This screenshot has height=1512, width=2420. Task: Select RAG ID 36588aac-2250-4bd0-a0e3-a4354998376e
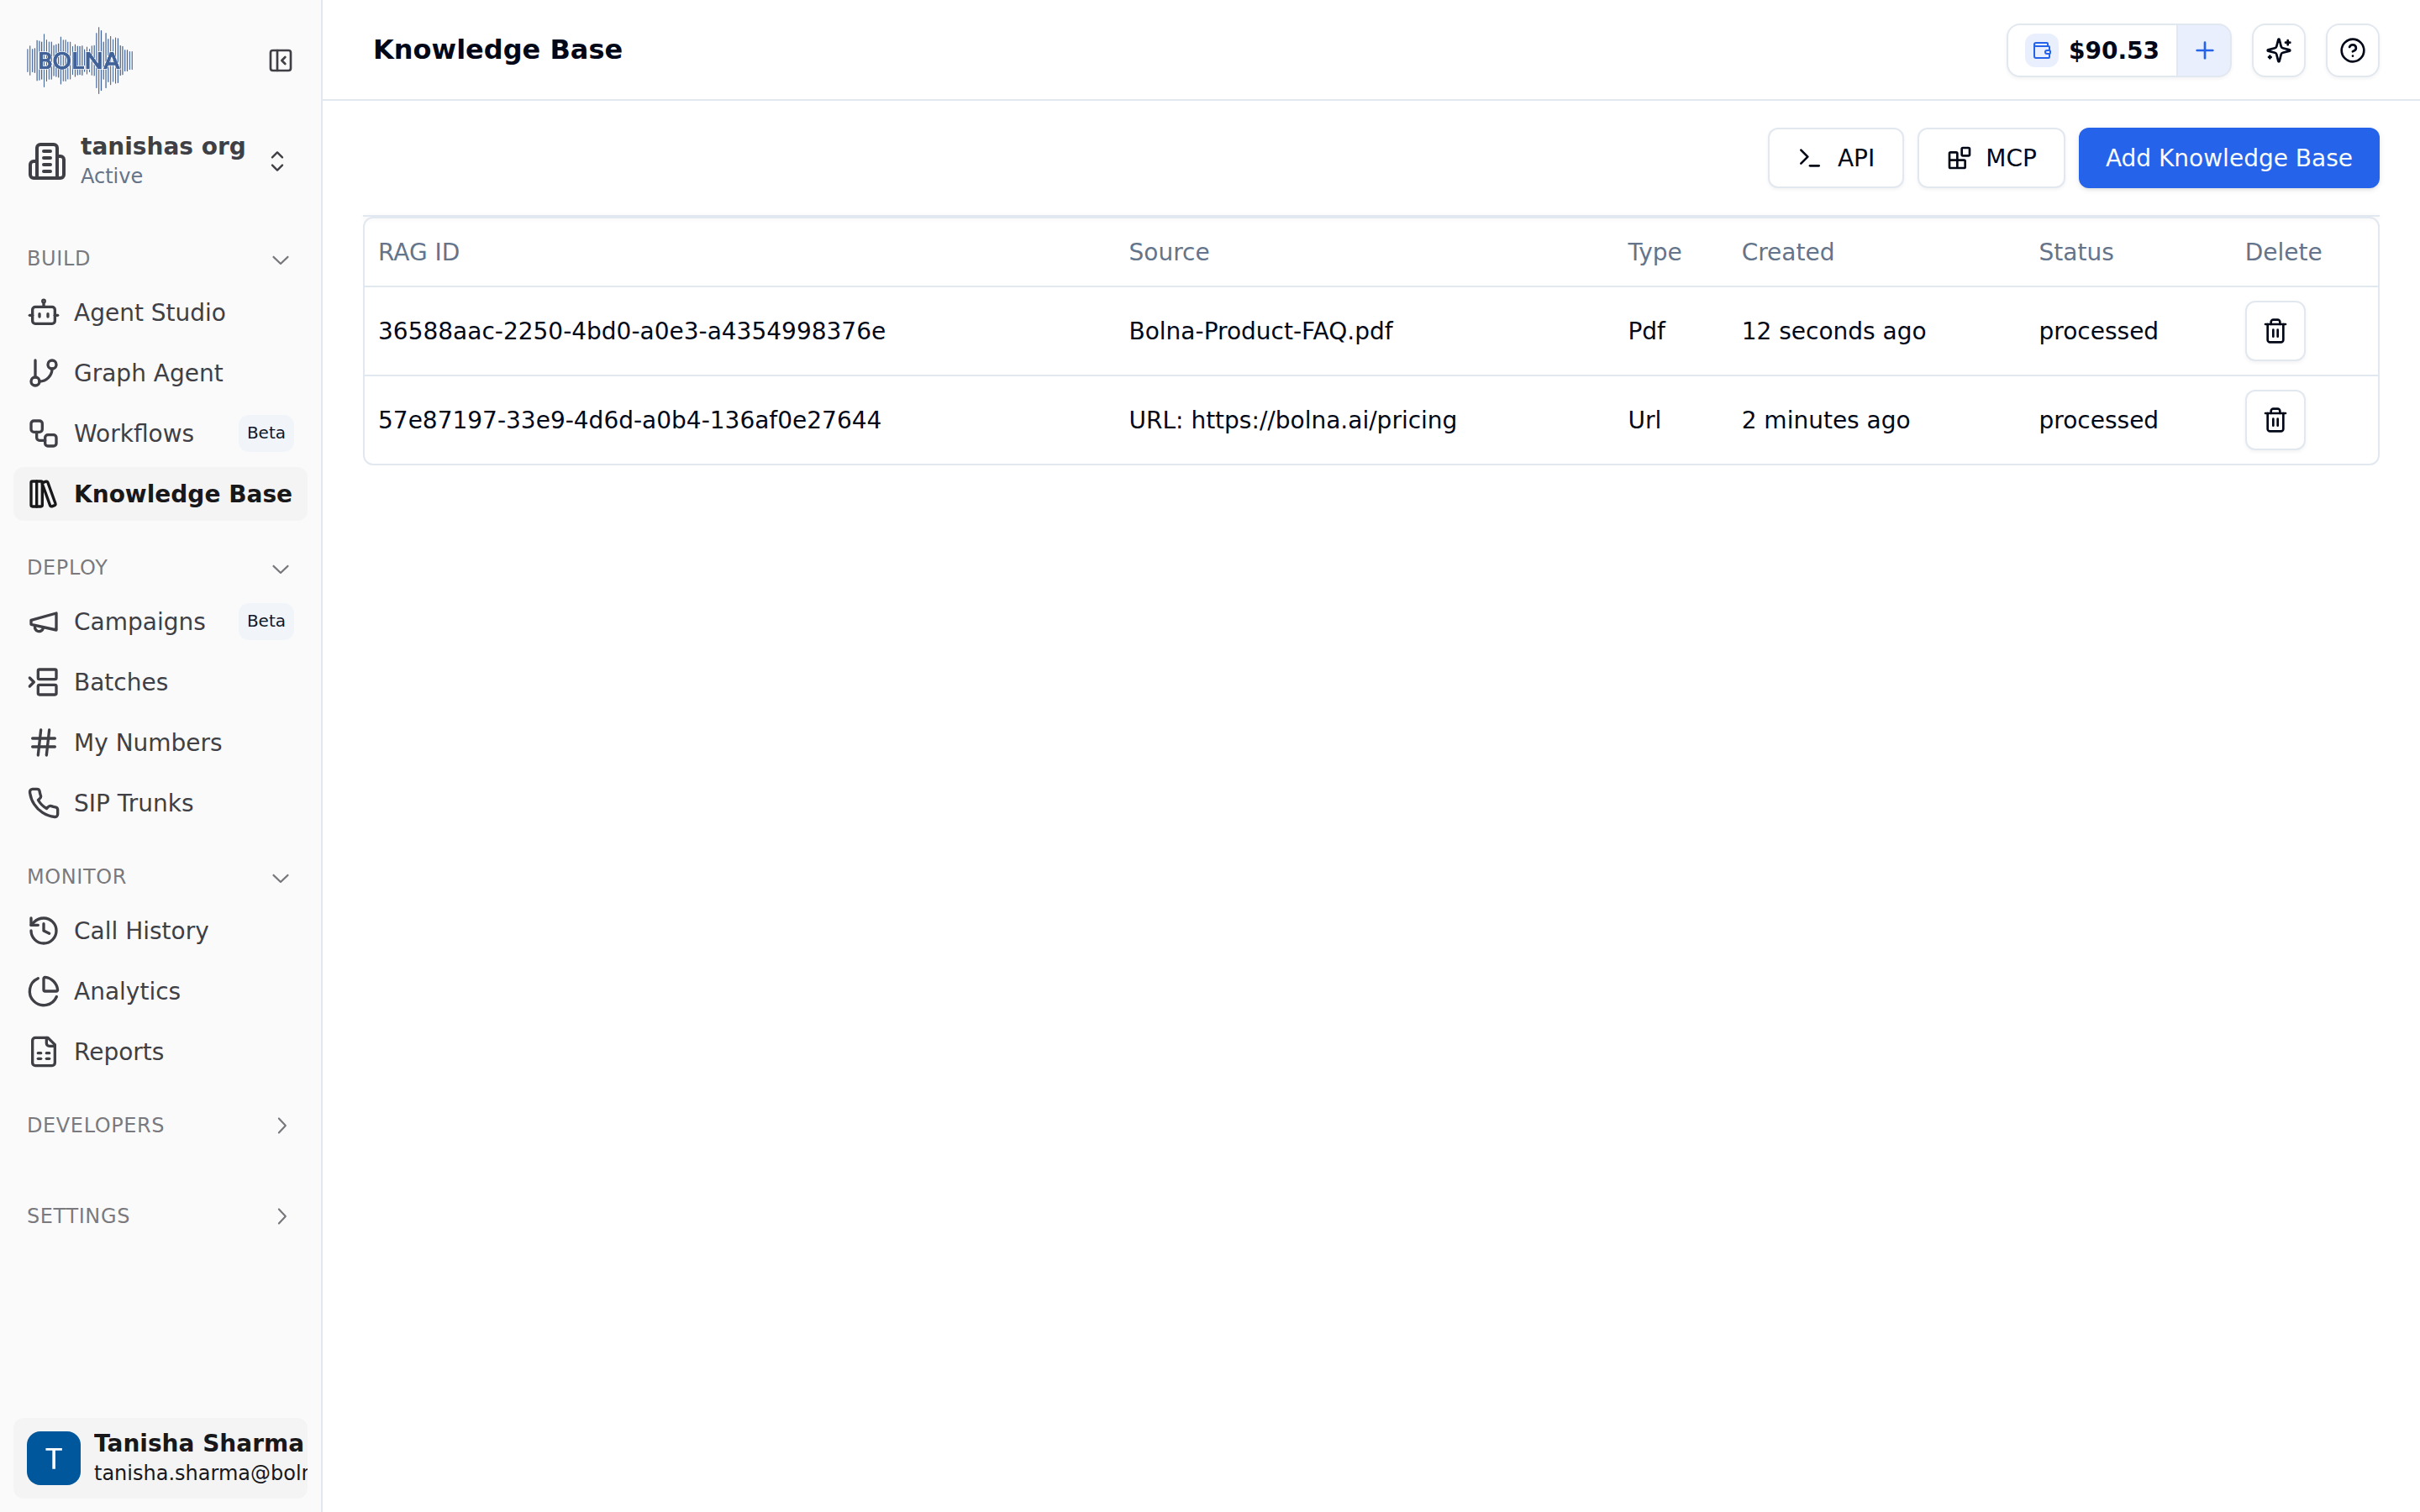pos(632,331)
